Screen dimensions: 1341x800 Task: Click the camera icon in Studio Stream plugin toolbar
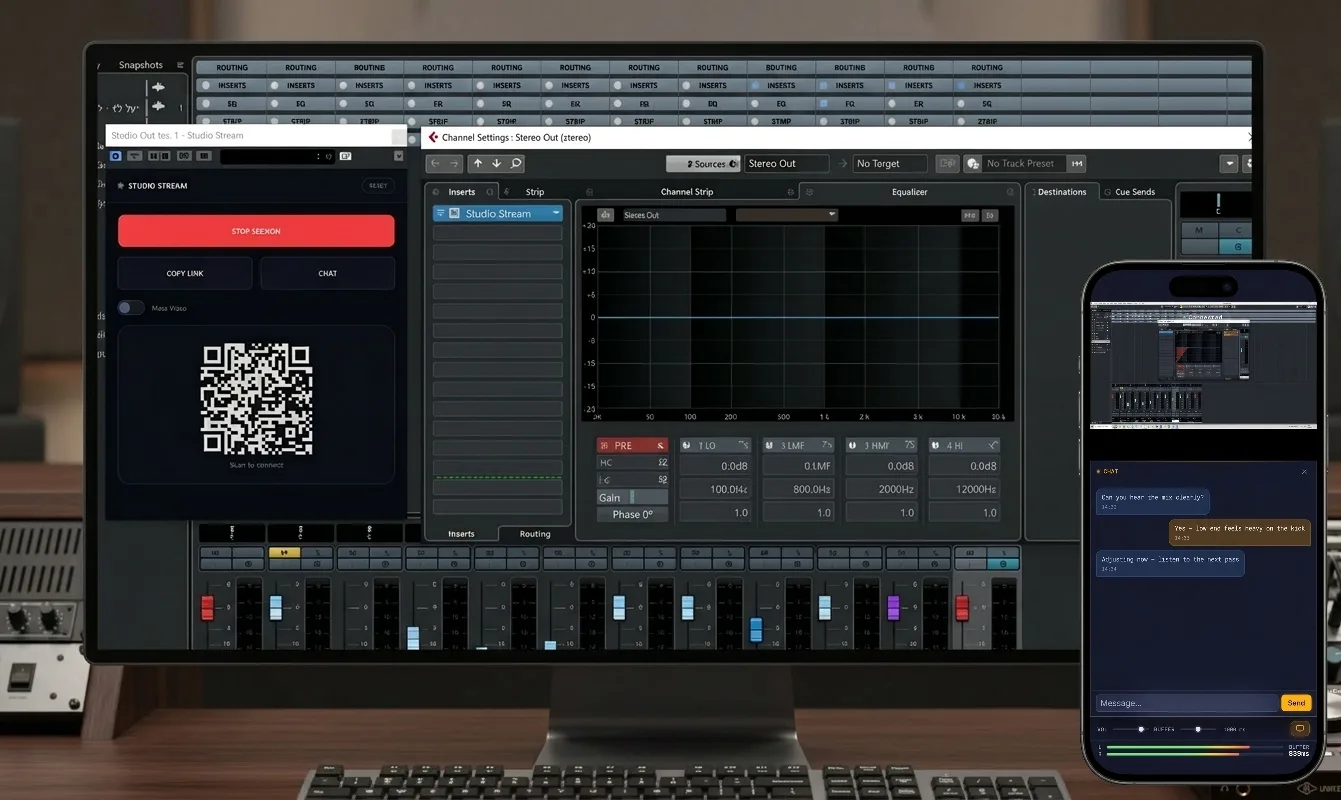(345, 156)
